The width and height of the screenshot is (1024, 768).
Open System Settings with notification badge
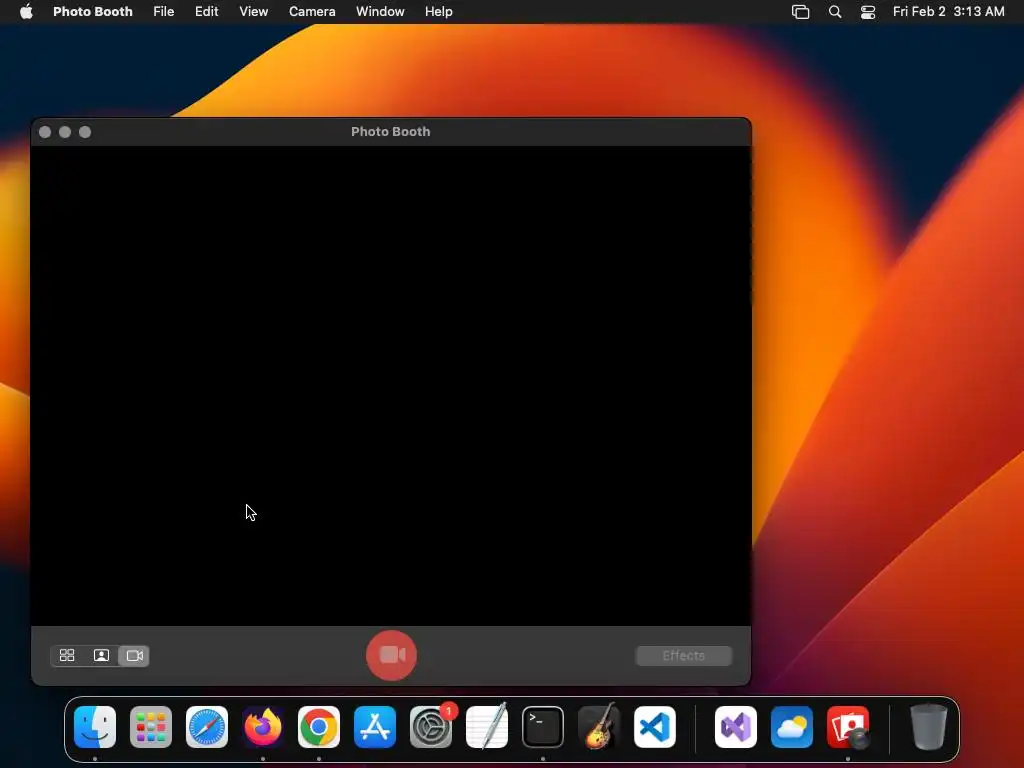[x=431, y=727]
